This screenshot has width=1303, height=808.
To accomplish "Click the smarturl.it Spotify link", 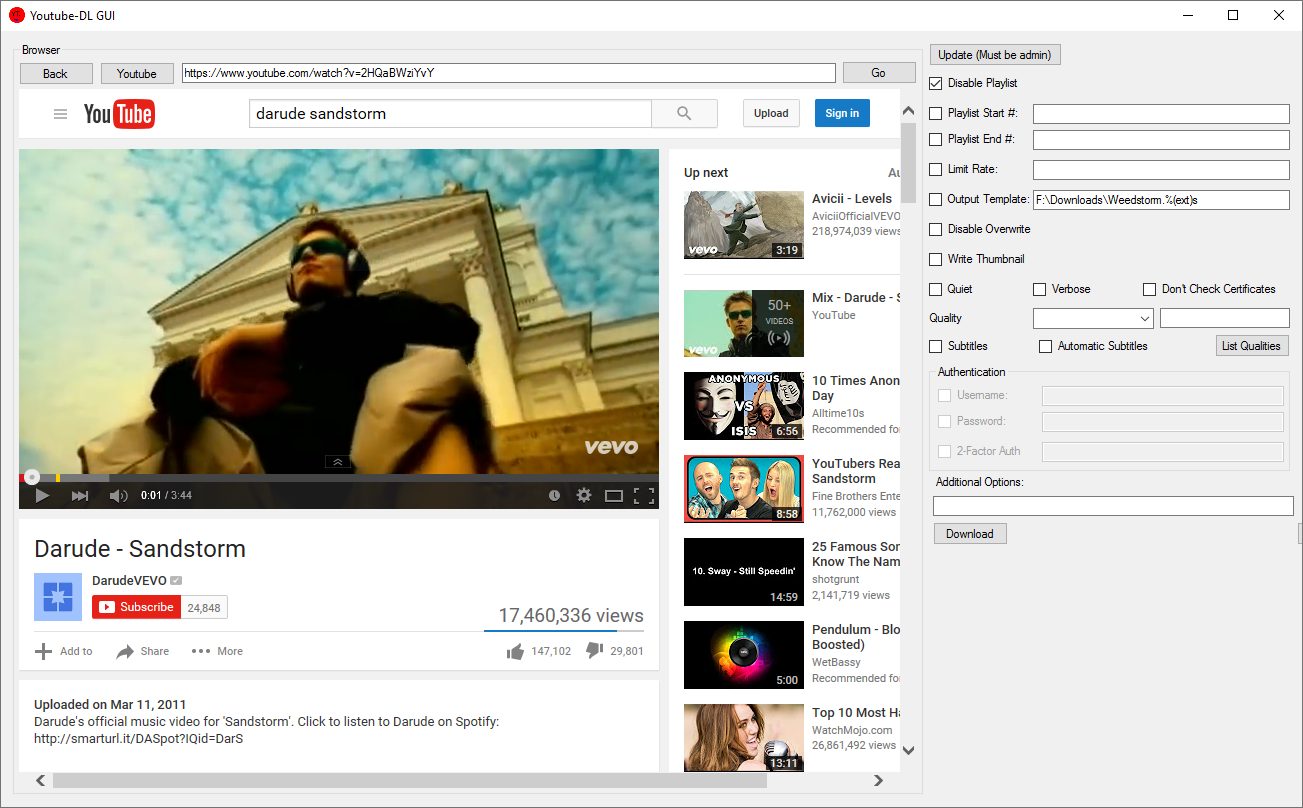I will click(x=139, y=739).
